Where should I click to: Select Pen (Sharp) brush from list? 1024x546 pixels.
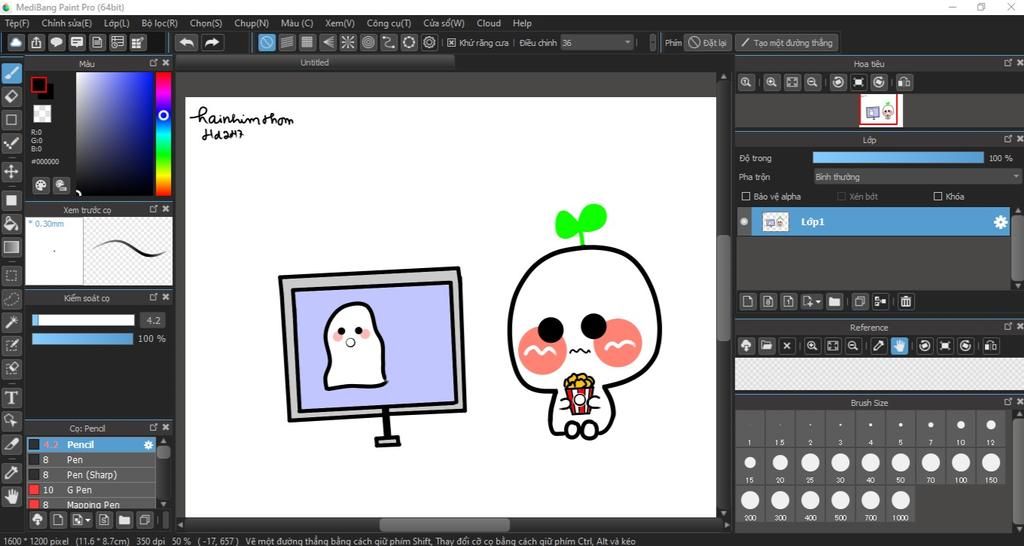coord(91,475)
